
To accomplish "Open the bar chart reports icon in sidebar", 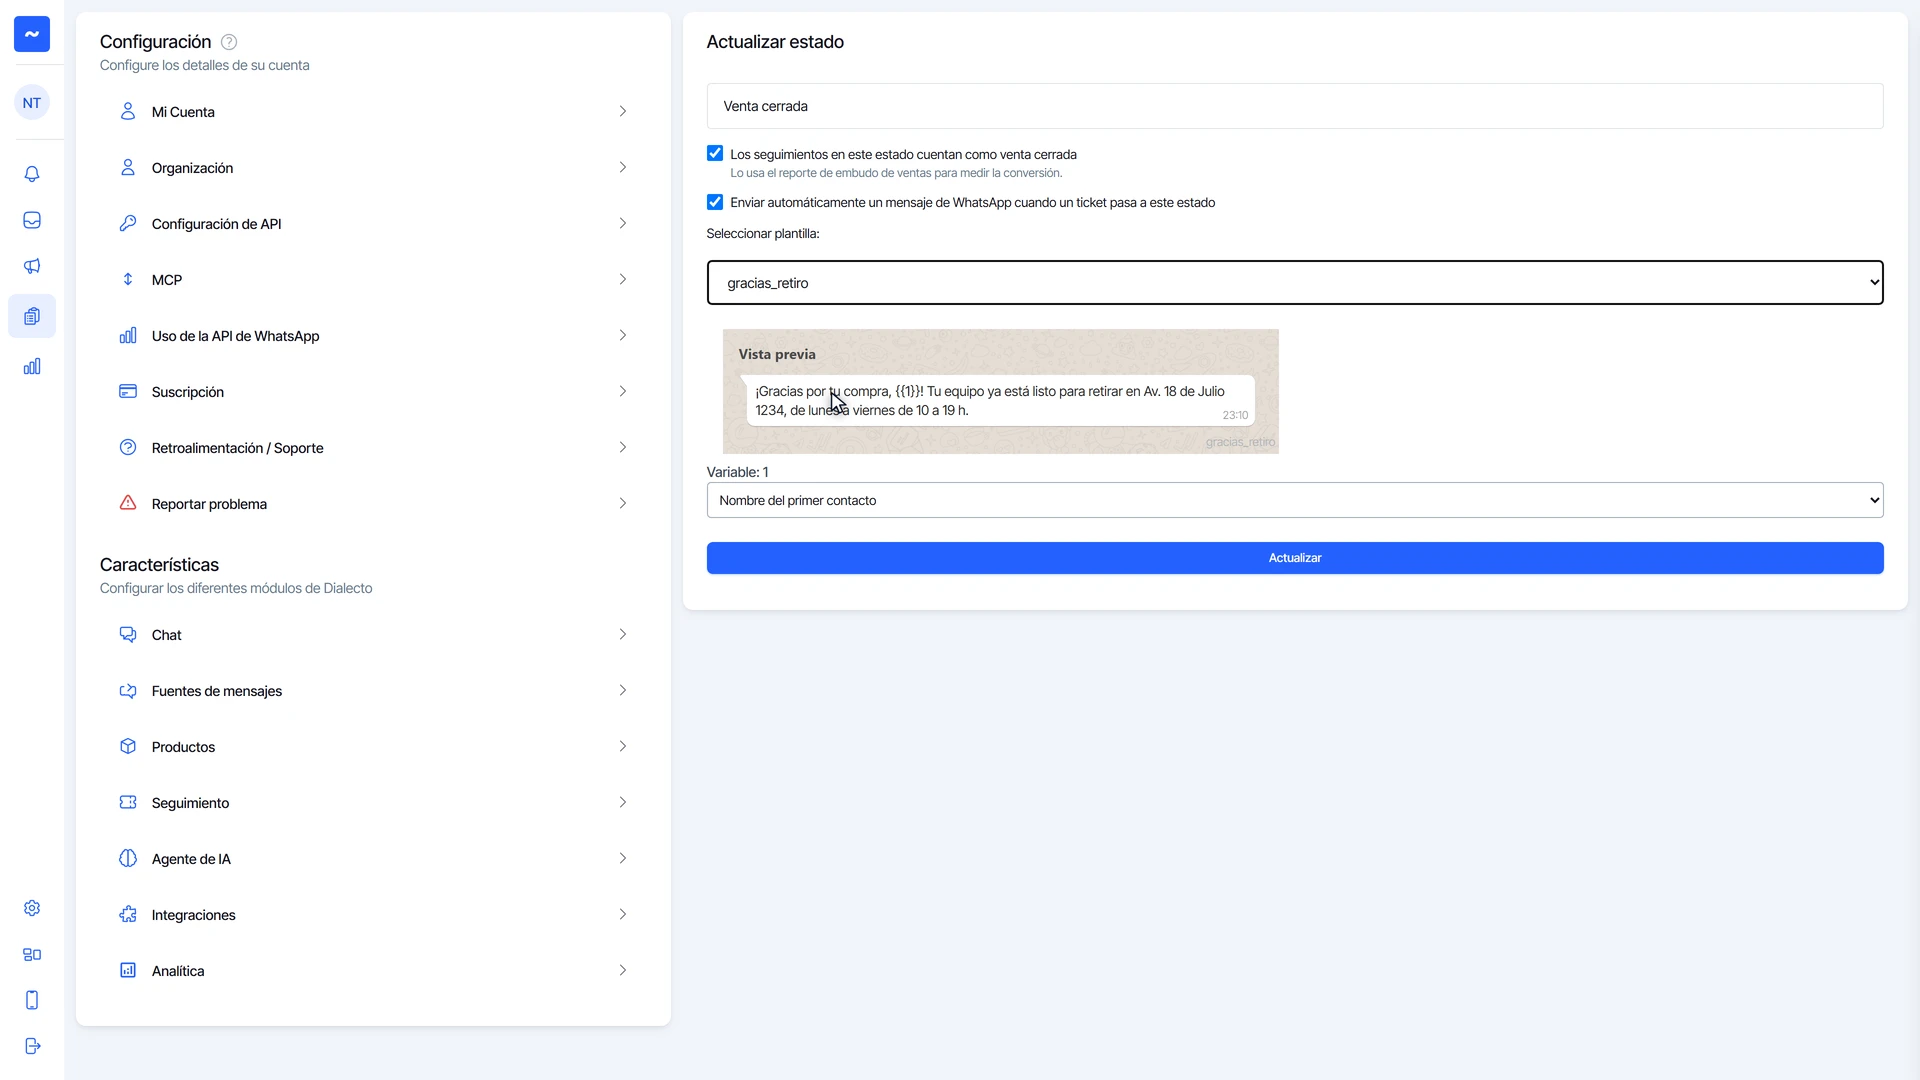I will [32, 366].
